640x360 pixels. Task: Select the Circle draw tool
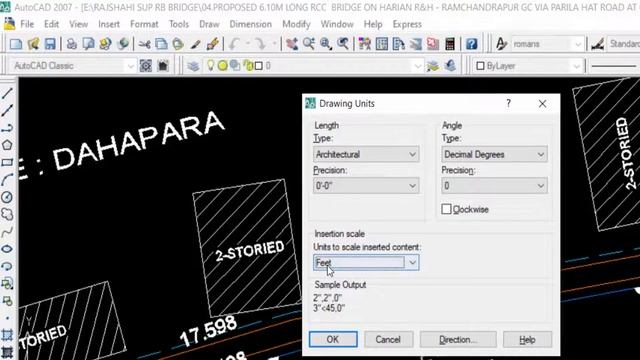tap(7, 197)
